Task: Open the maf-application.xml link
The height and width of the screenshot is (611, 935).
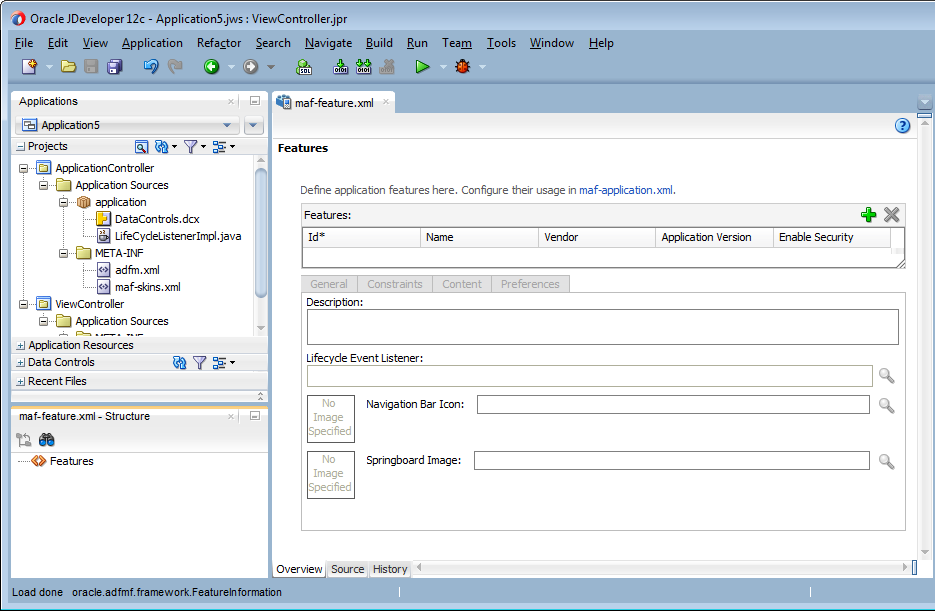Action: tap(626, 190)
